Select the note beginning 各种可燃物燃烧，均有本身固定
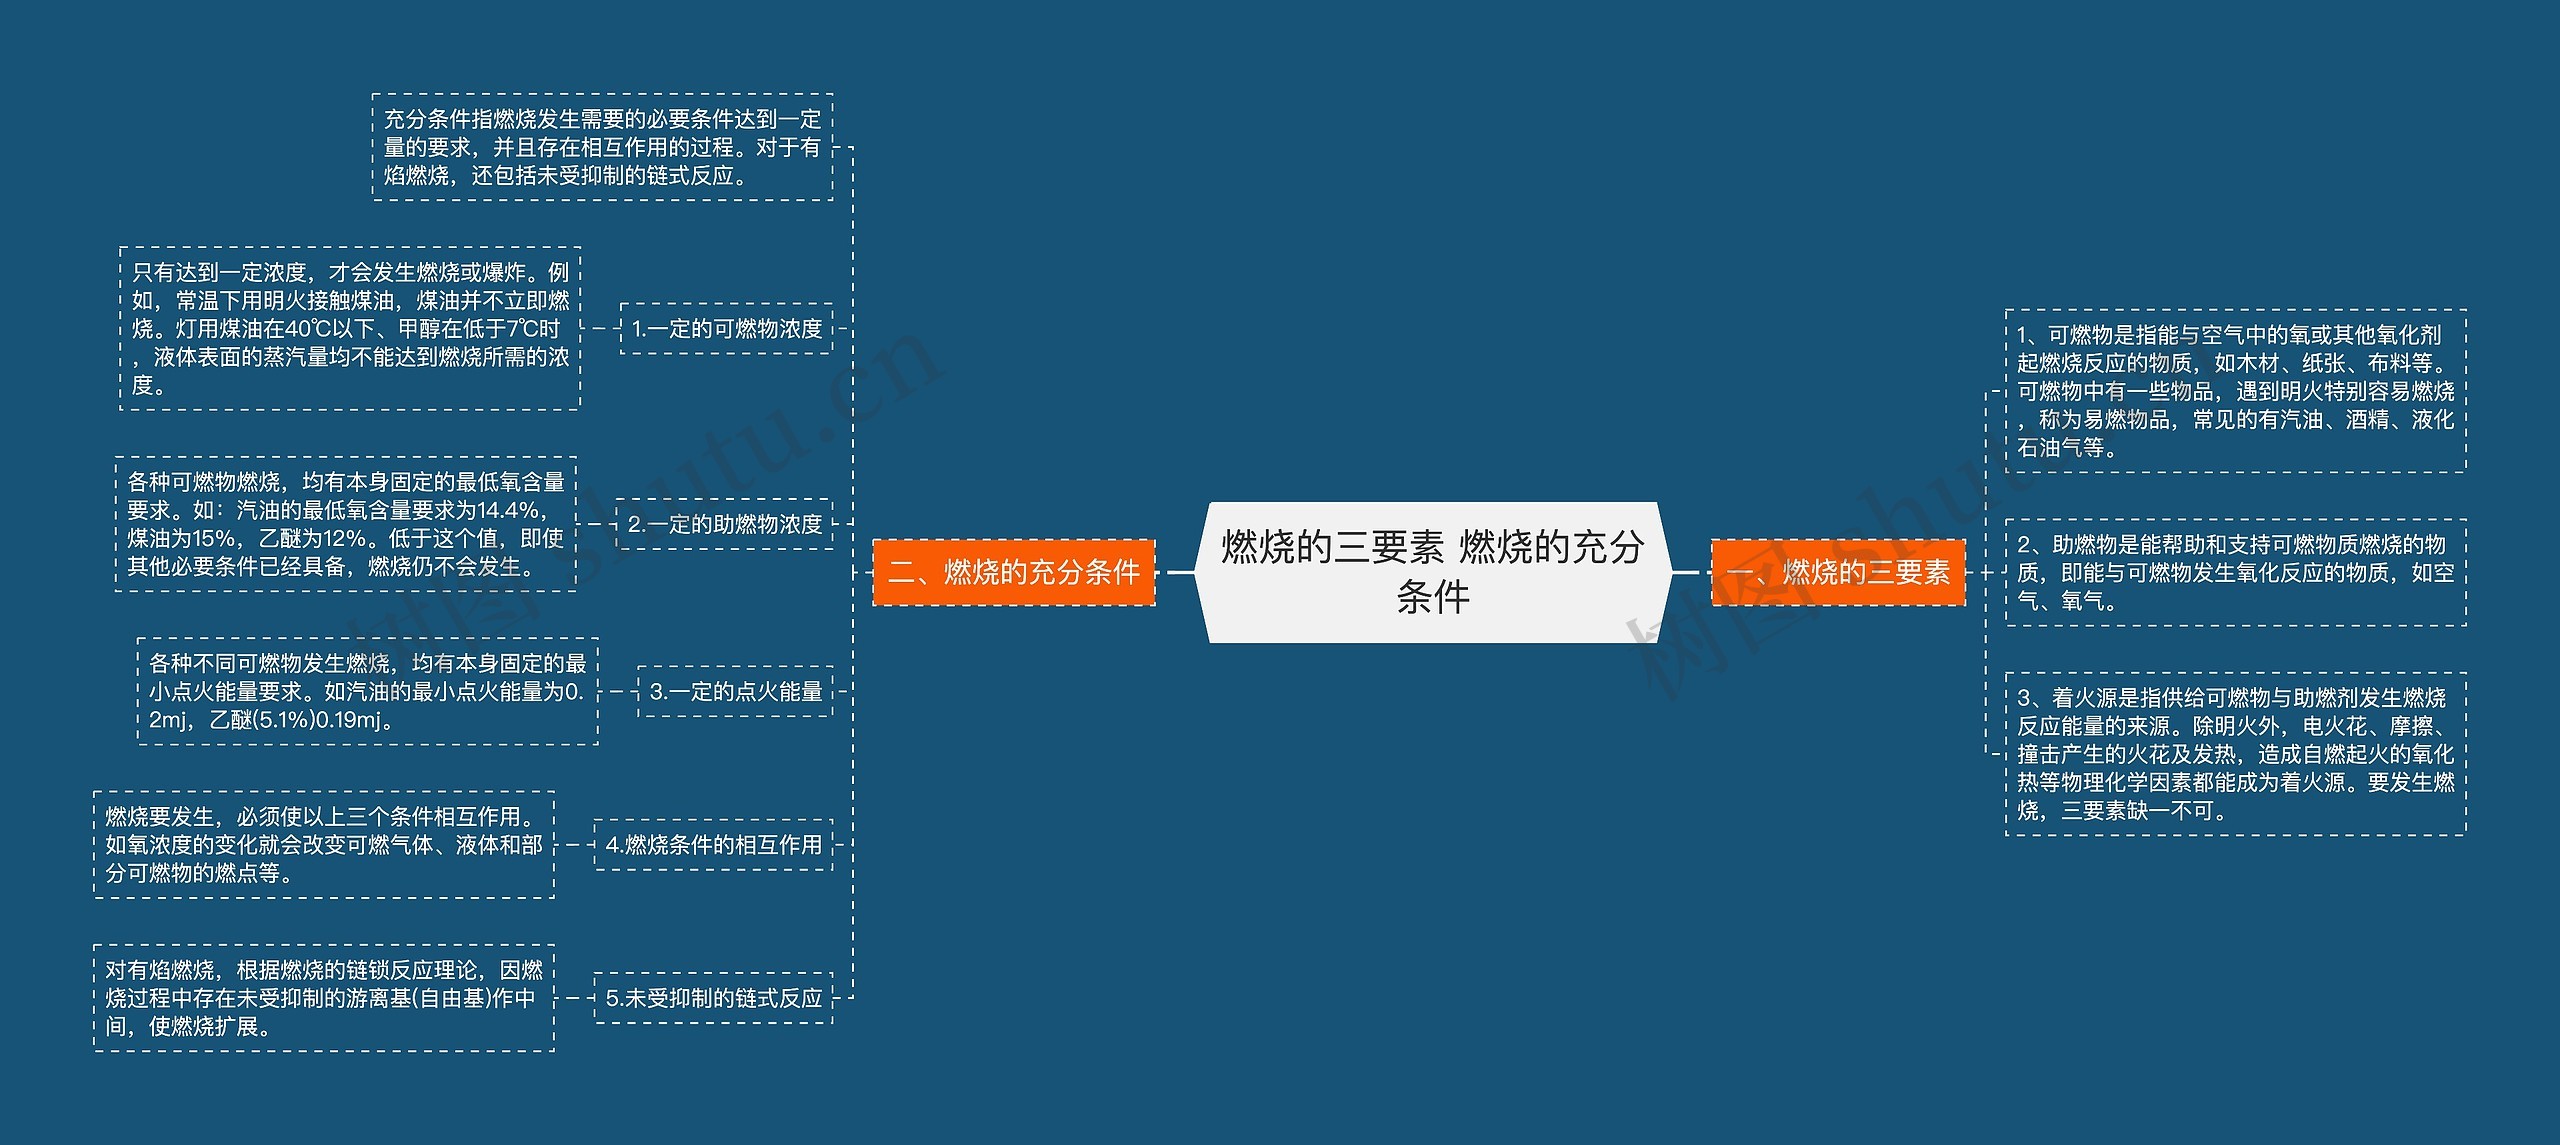 pyautogui.click(x=346, y=524)
